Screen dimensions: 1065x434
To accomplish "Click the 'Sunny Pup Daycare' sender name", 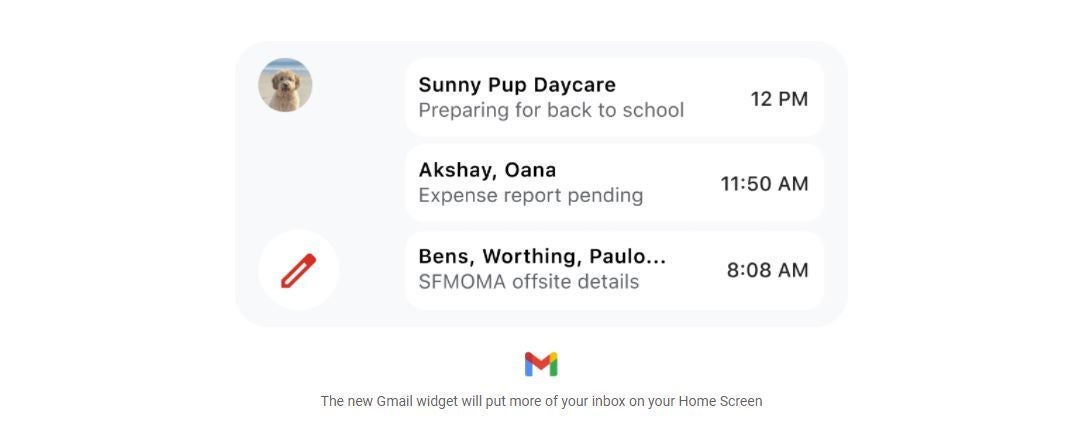I will (516, 85).
